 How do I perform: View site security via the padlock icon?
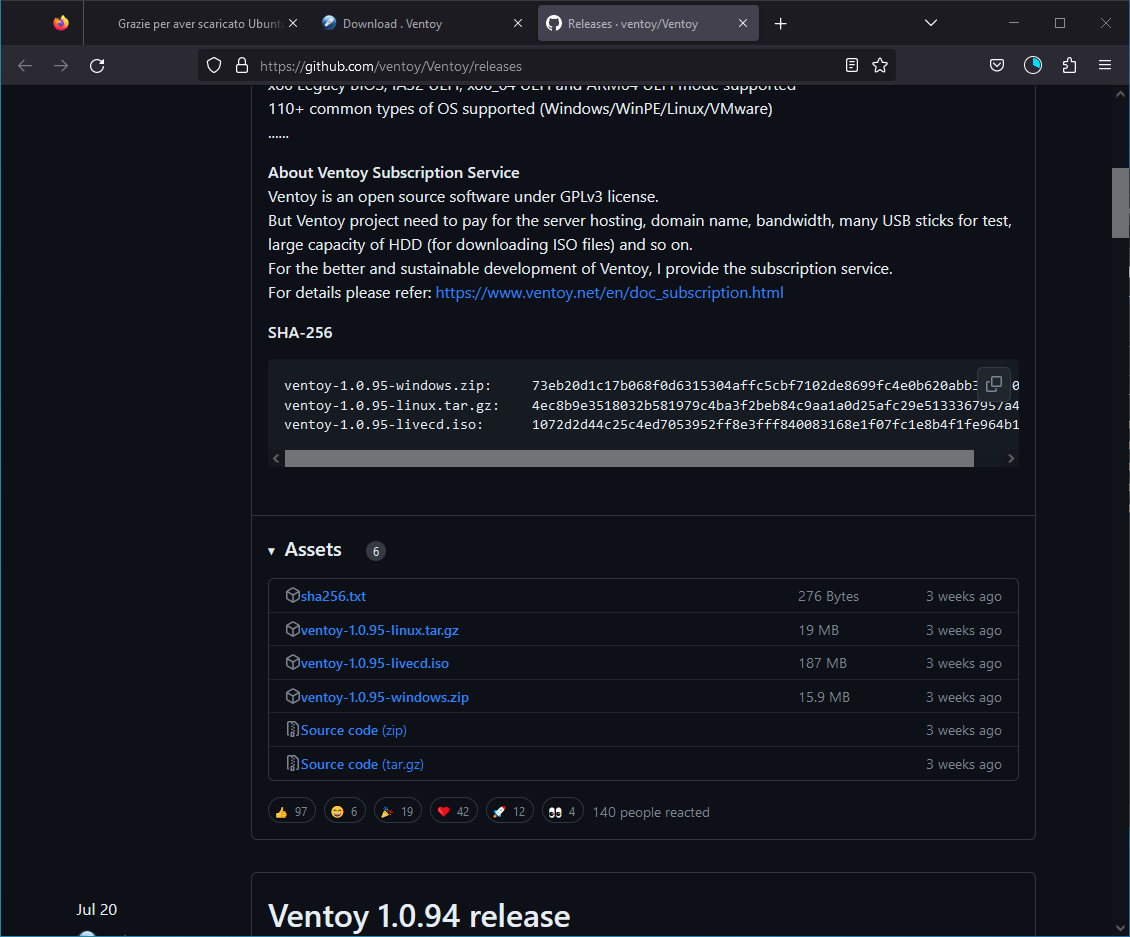pos(242,66)
